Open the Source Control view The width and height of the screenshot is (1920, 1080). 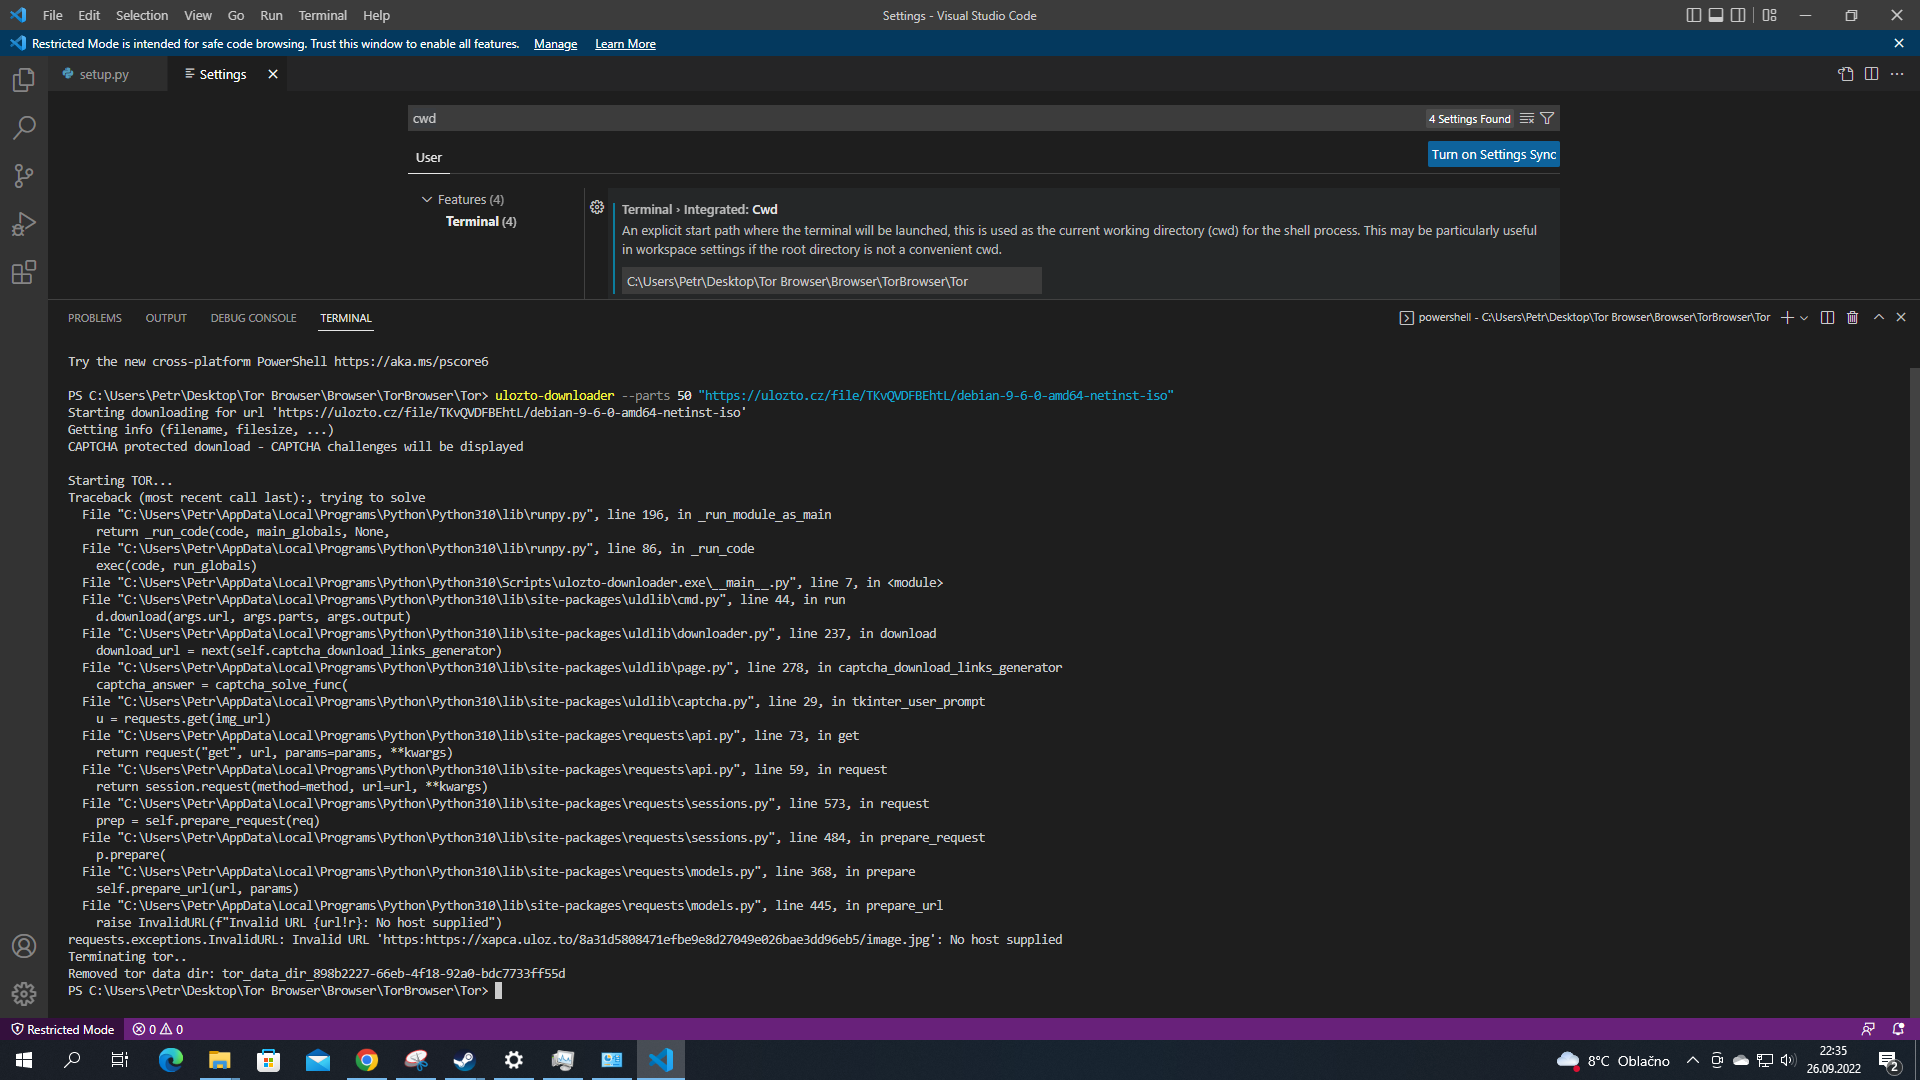pos(24,176)
